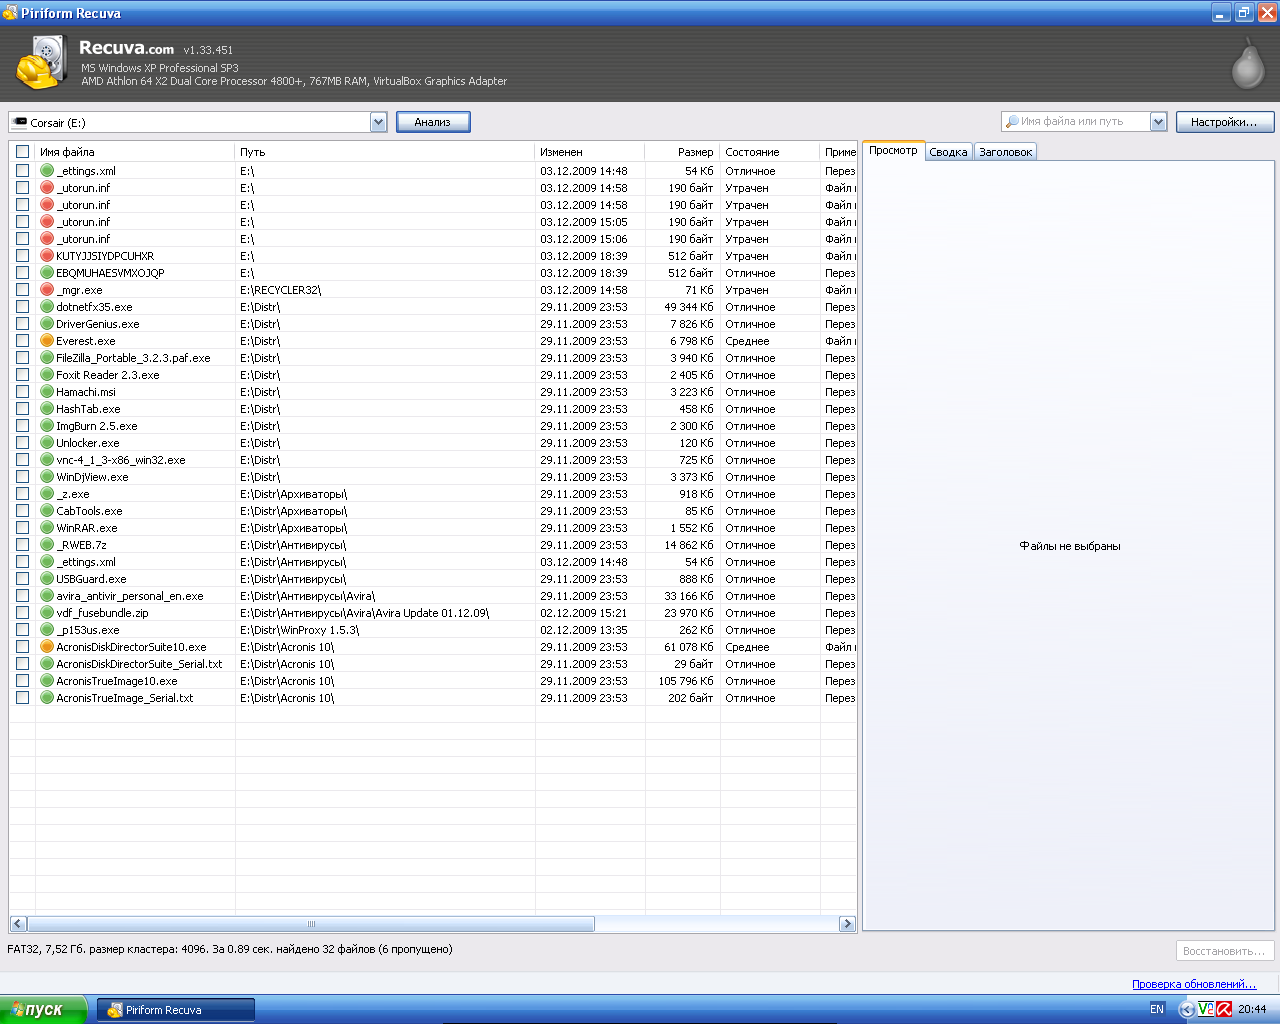The width and height of the screenshot is (1280, 1024).
Task: Click red status icon of _mgr.exe
Action: coord(47,290)
